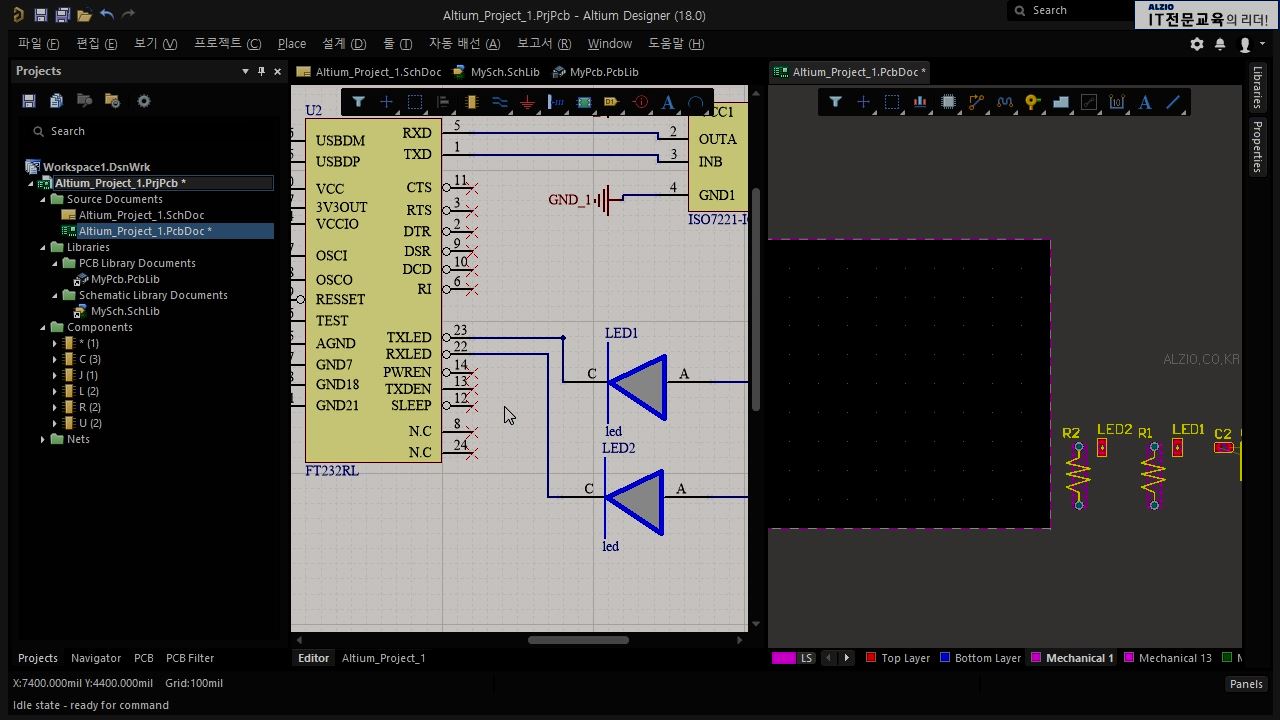Image resolution: width=1280 pixels, height=720 pixels.
Task: Select Altium_Project_1.SchDoc in project tree
Action: coord(141,215)
